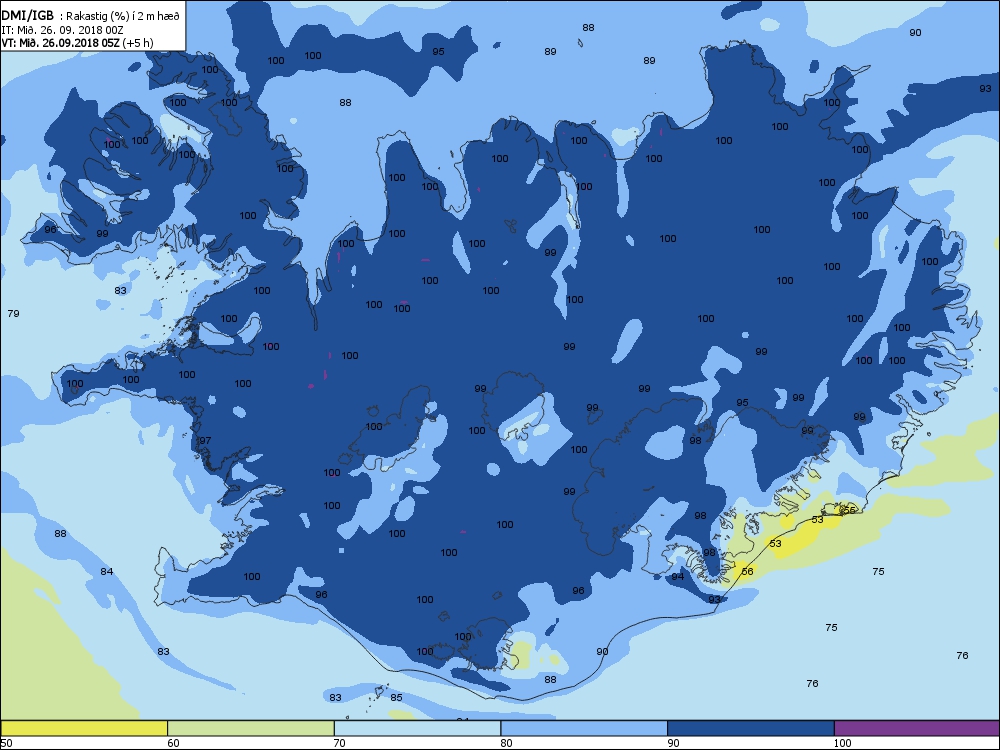The height and width of the screenshot is (750, 1000).
Task: Click the yellow 50–60 legend swatch
Action: [84, 728]
